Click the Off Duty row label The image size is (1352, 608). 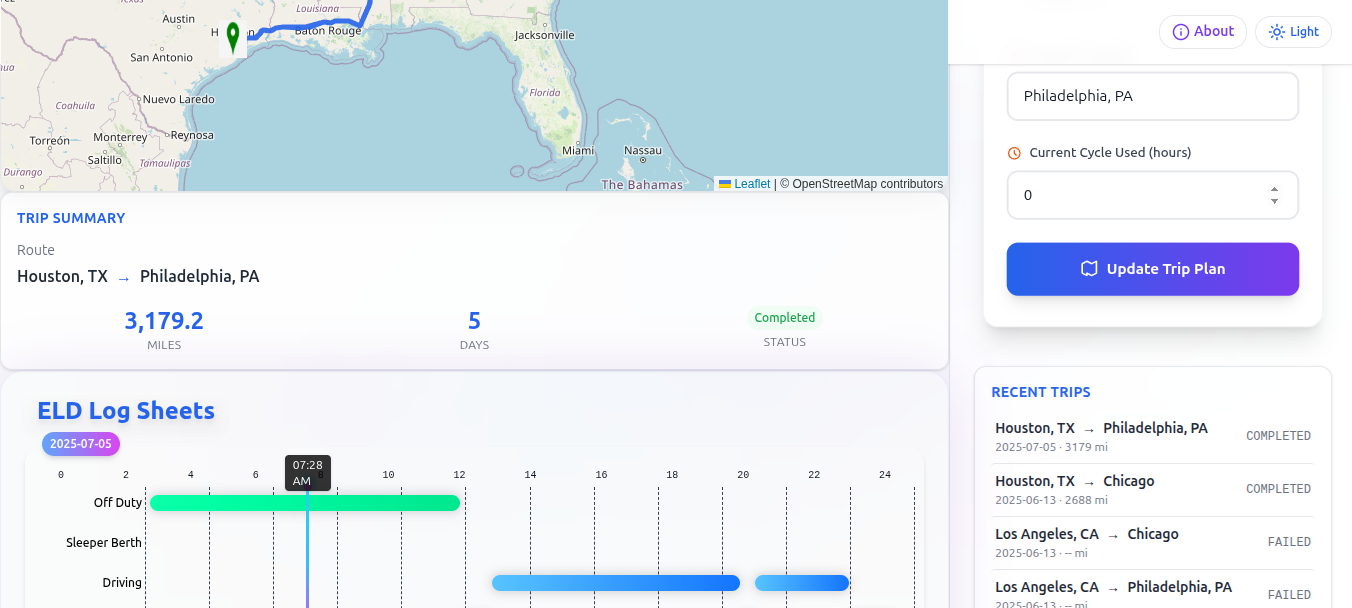[118, 503]
